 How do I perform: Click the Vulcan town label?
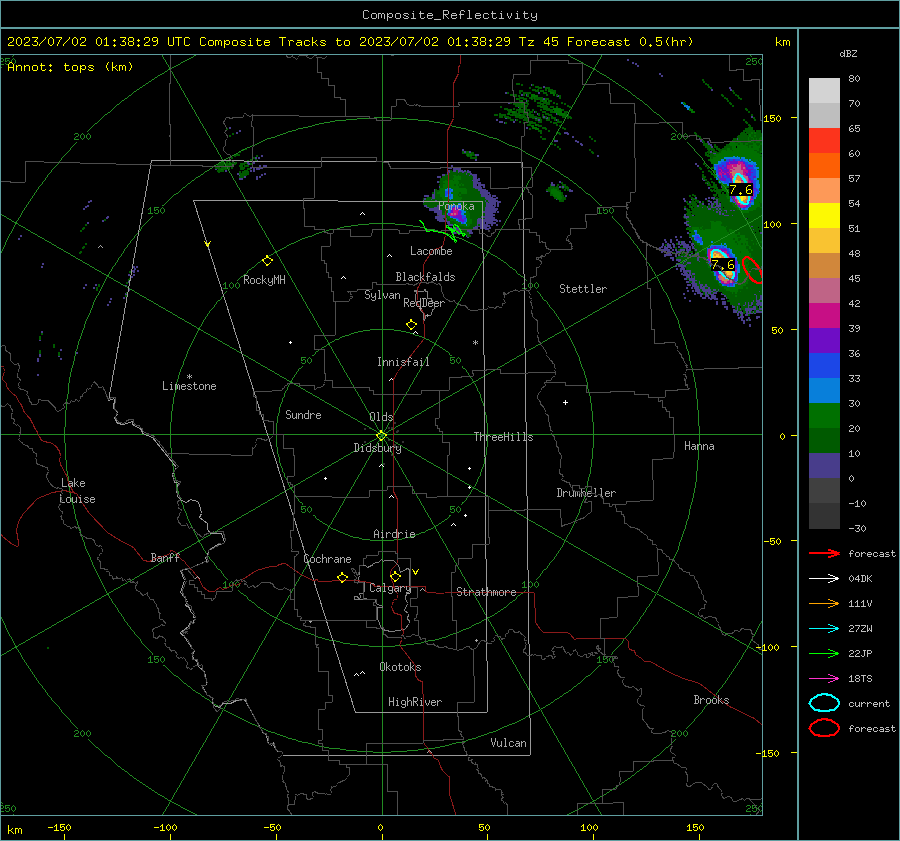[509, 743]
